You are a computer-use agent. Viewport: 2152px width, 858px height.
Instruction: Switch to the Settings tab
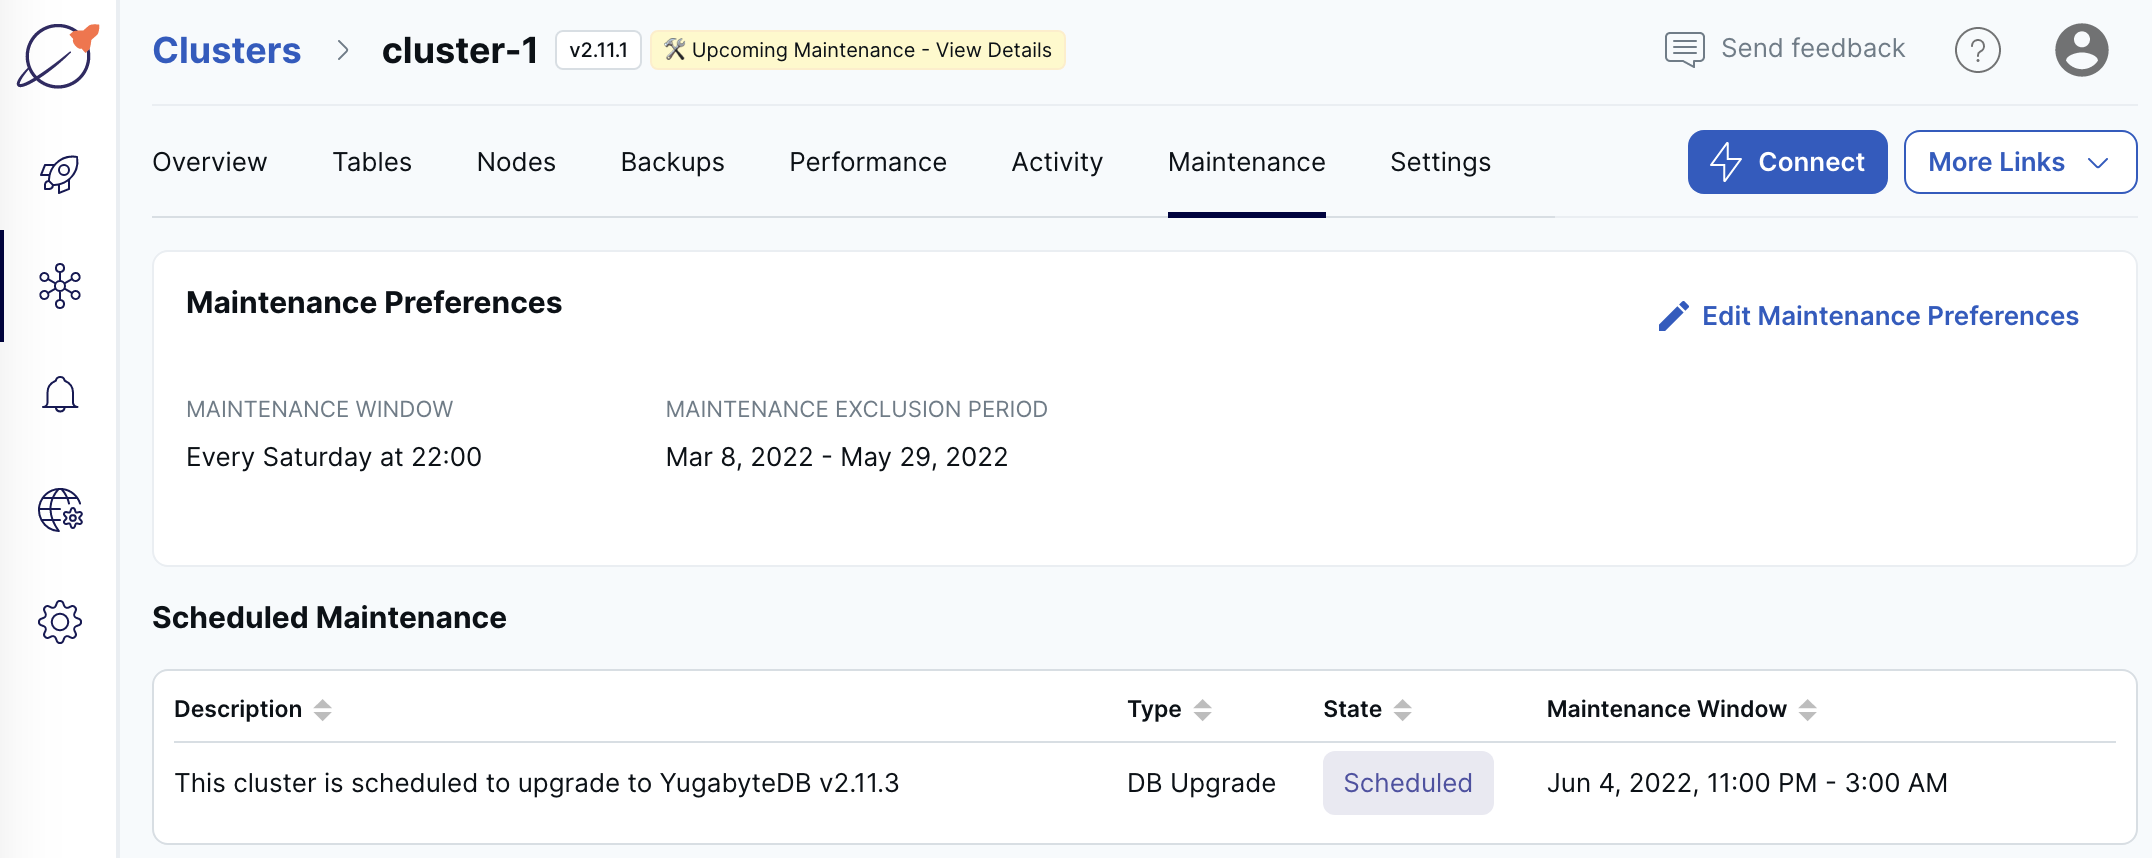point(1440,162)
